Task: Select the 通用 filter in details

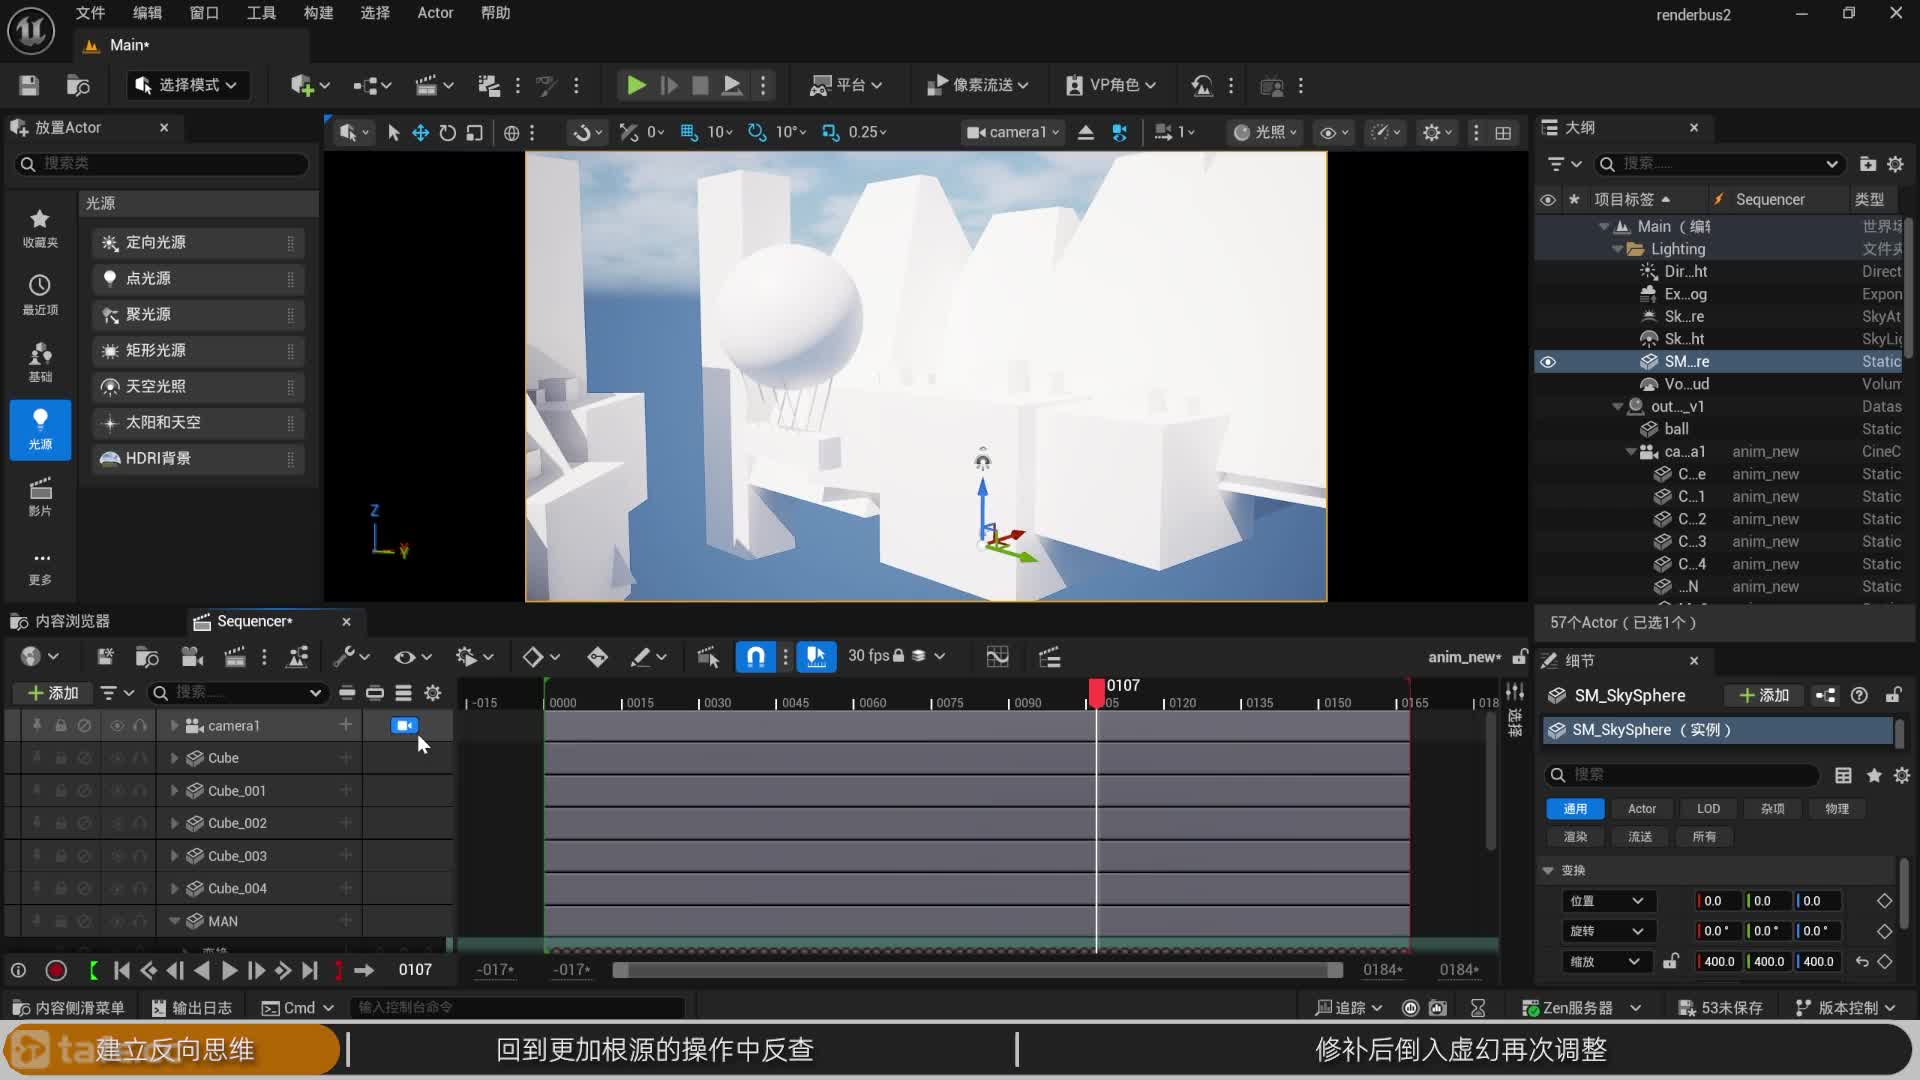Action: (1575, 809)
